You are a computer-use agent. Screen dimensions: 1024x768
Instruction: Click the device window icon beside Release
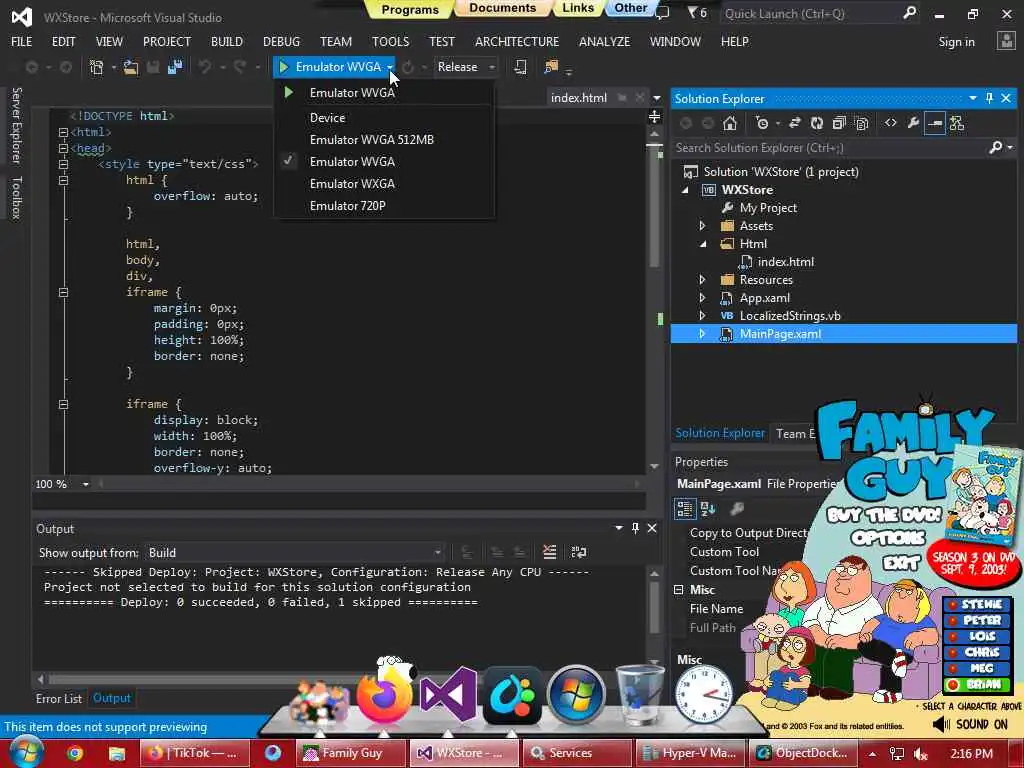[520, 67]
